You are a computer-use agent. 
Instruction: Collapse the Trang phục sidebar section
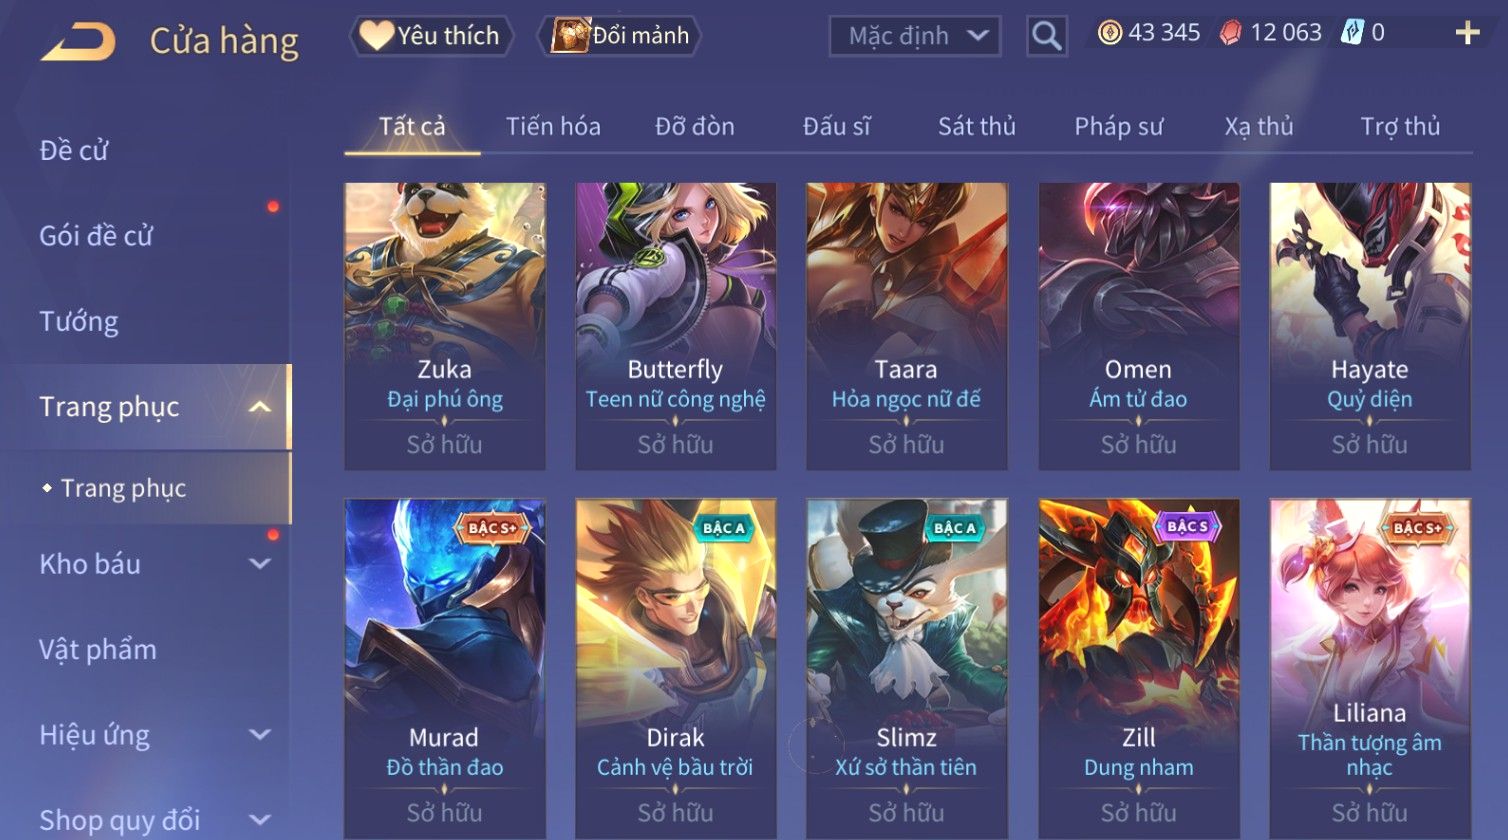259,407
